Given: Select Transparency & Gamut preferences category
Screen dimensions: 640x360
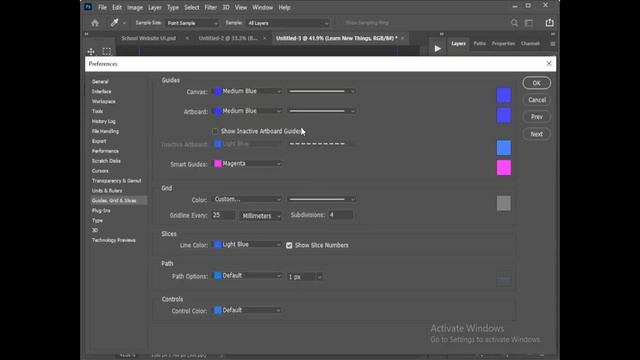Looking at the screenshot, I should [117, 181].
